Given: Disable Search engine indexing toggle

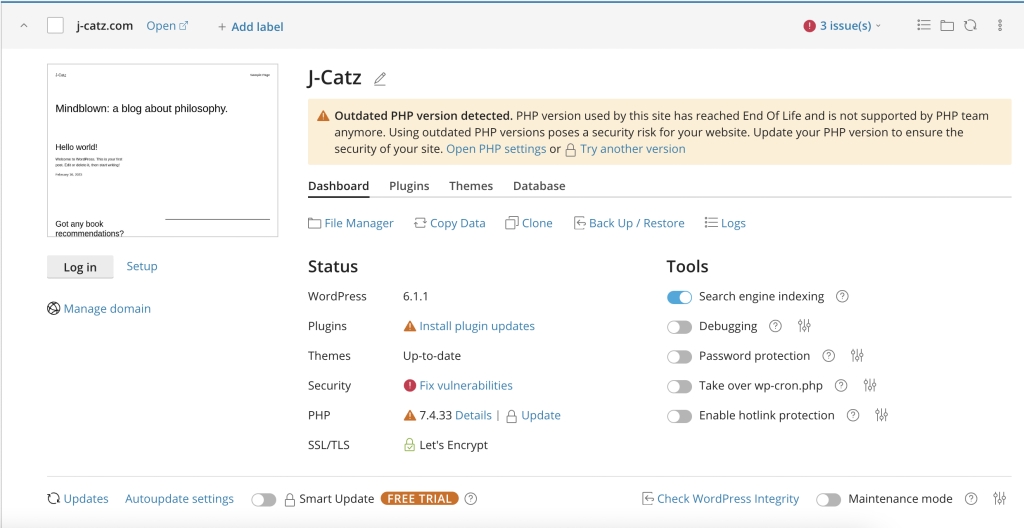Looking at the screenshot, I should click(x=679, y=297).
